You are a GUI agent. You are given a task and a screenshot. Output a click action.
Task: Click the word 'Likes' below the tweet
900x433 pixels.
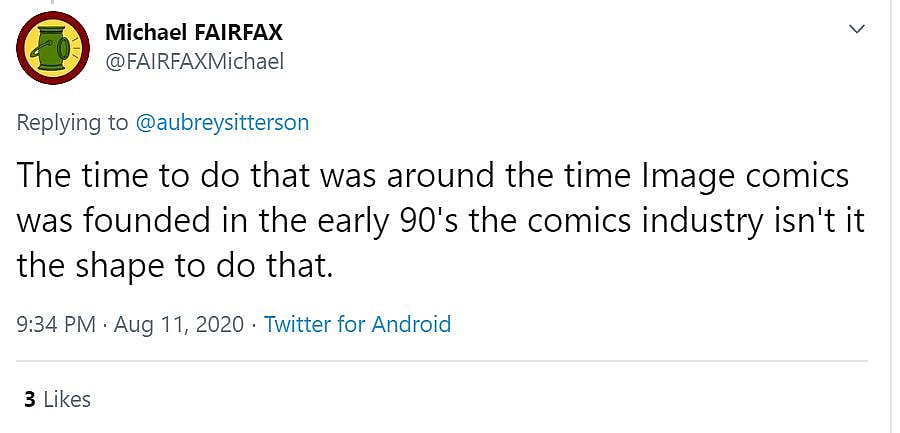[67, 399]
